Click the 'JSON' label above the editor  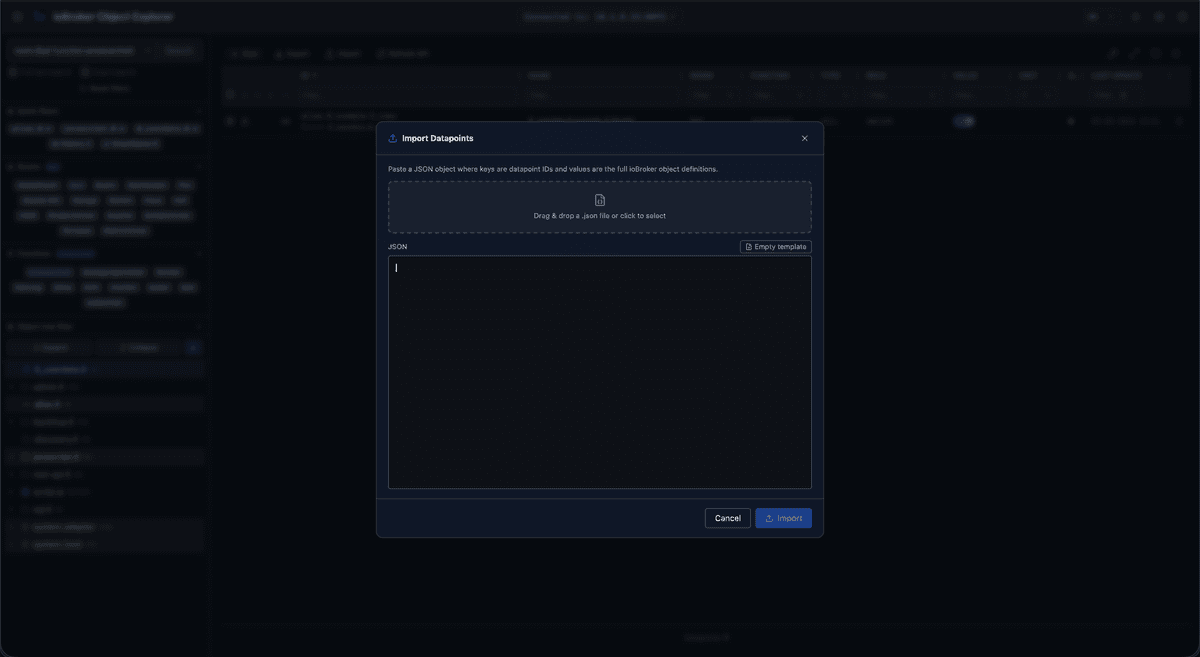398,247
